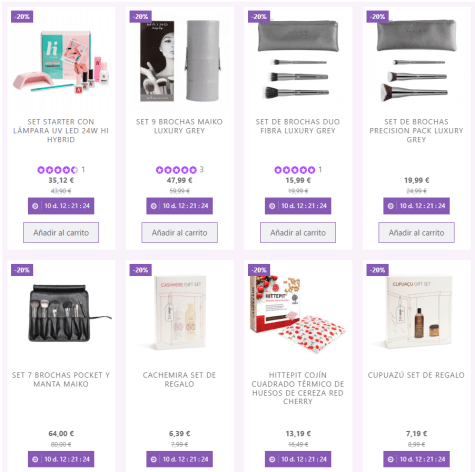Image resolution: width=475 pixels, height=472 pixels.
Task: Open Cupuazú Set de Regalo product link
Action: click(x=416, y=375)
